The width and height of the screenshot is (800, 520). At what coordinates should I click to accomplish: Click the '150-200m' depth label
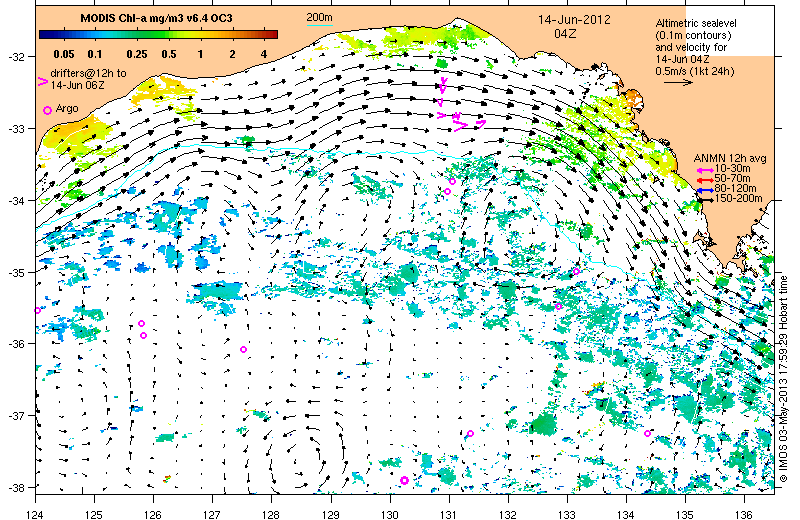(738, 199)
